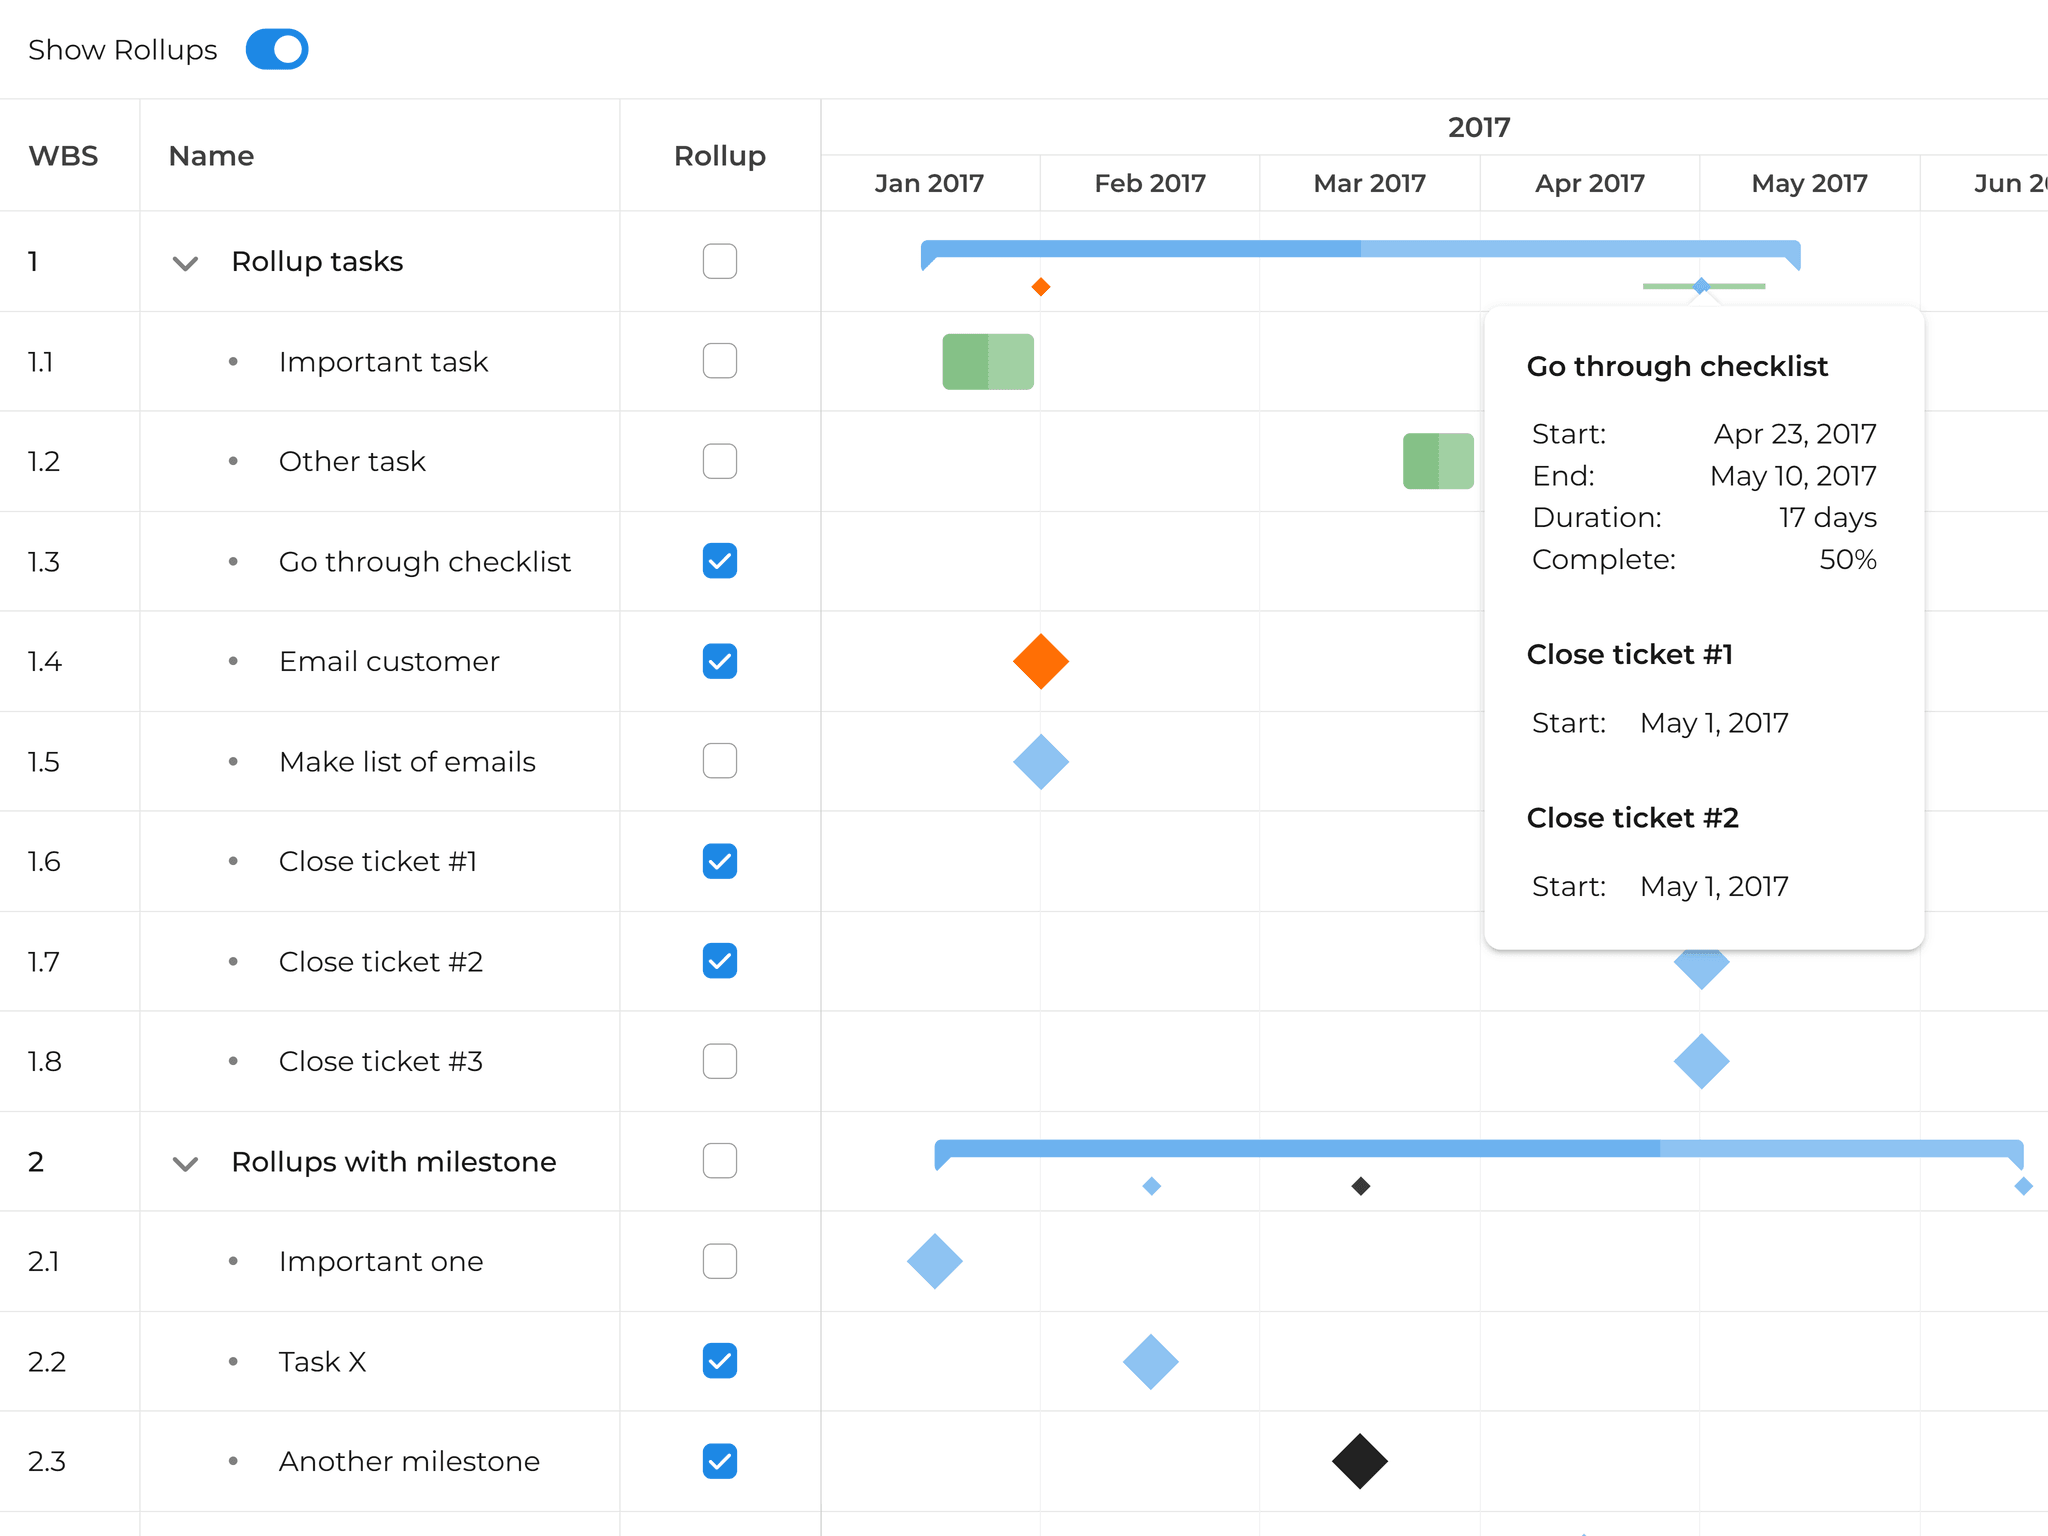Click the Name column header
The width and height of the screenshot is (2048, 1536).
click(x=211, y=156)
